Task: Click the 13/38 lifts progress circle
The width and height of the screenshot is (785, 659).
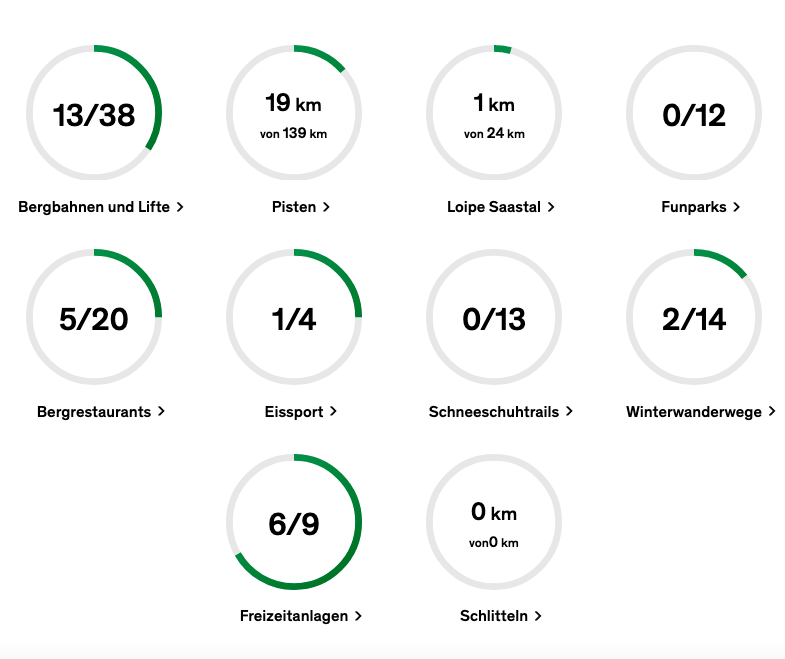Action: click(94, 113)
